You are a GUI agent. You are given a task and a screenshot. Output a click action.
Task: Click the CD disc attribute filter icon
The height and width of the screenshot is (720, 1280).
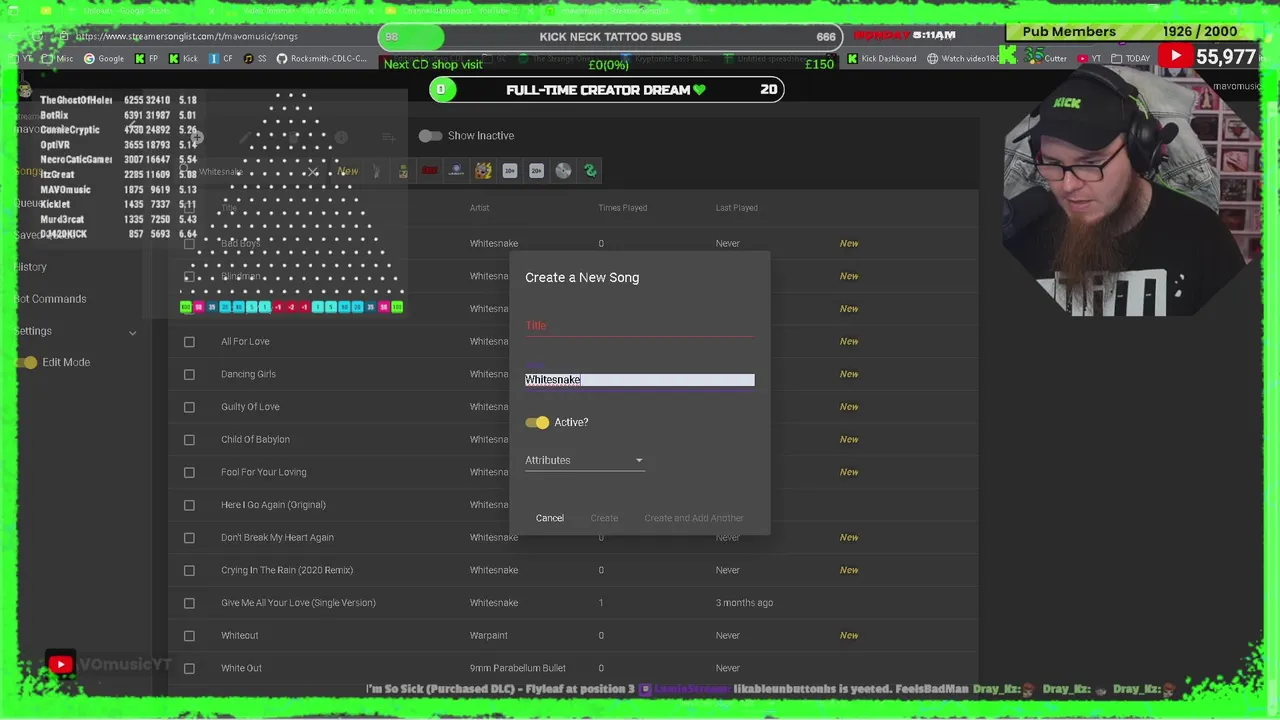point(564,171)
